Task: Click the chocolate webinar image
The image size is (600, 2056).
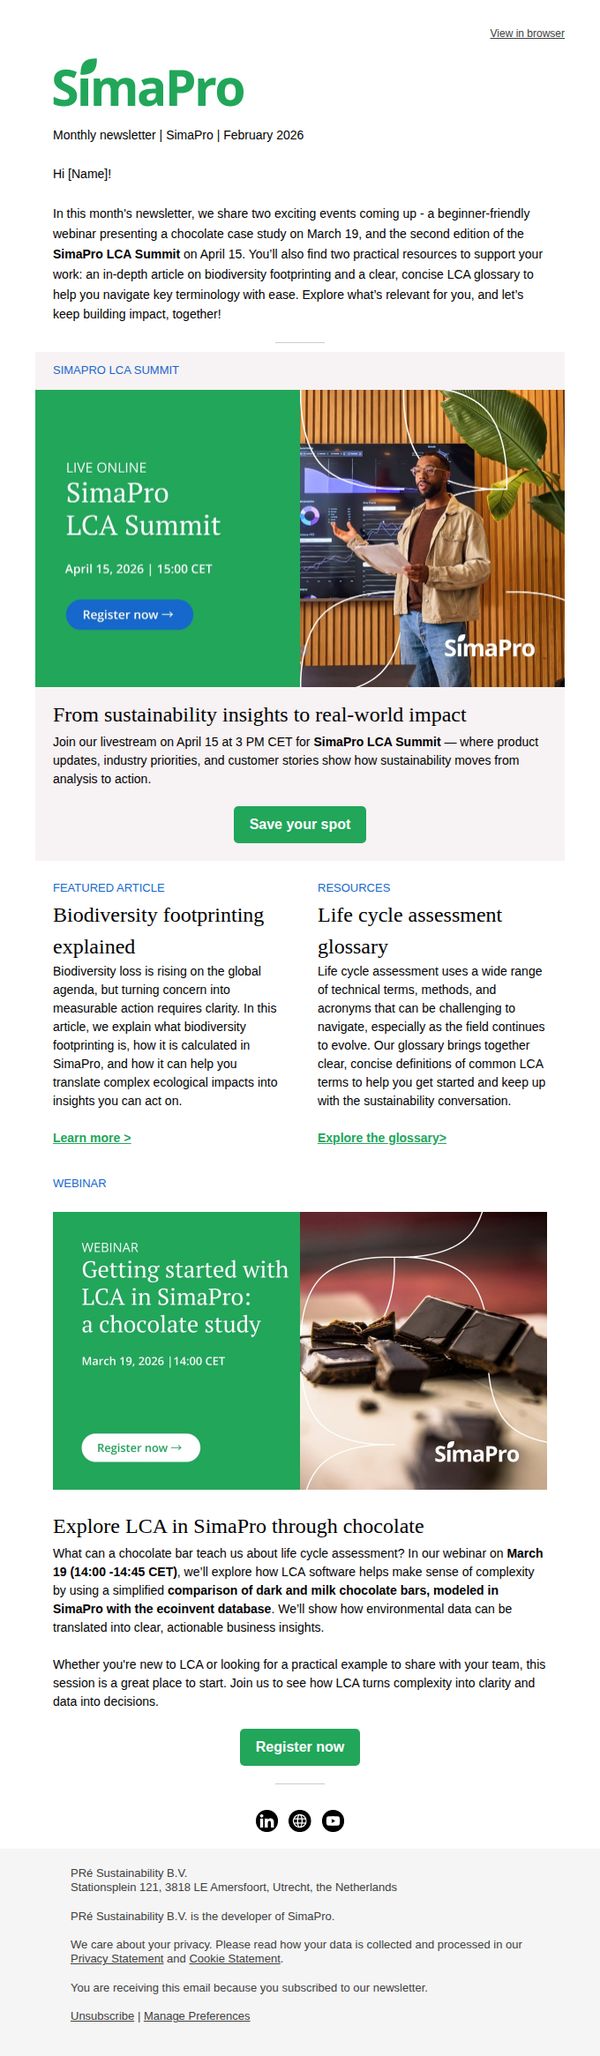Action: 423,1351
